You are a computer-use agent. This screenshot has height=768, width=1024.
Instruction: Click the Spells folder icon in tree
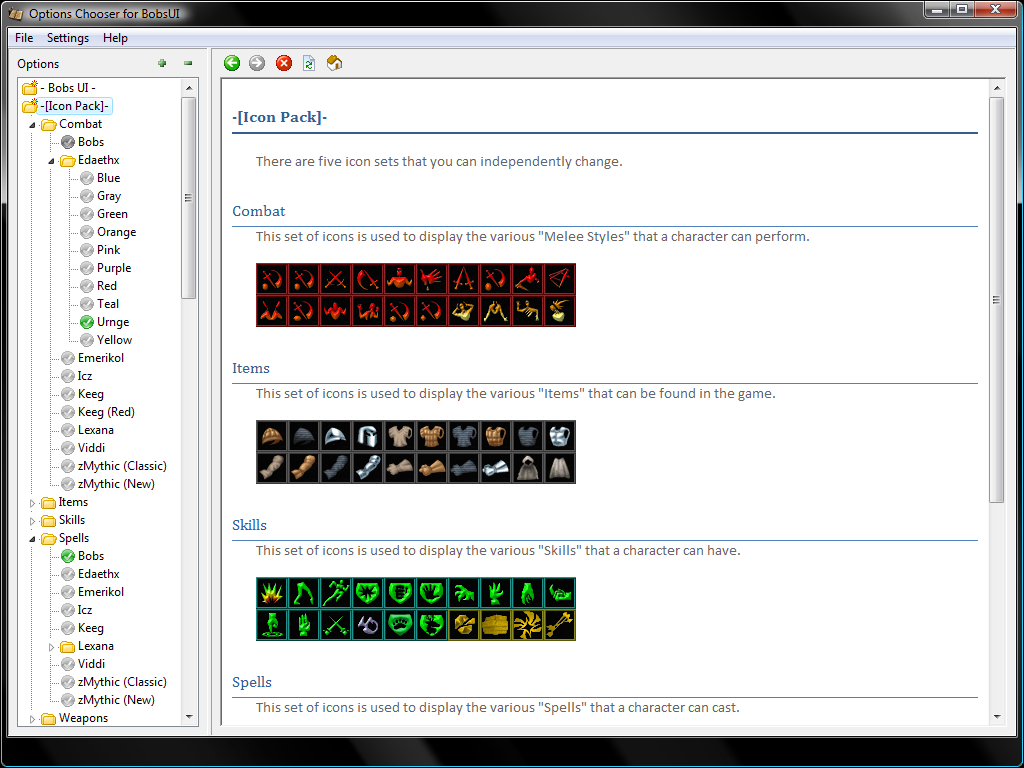coord(49,538)
